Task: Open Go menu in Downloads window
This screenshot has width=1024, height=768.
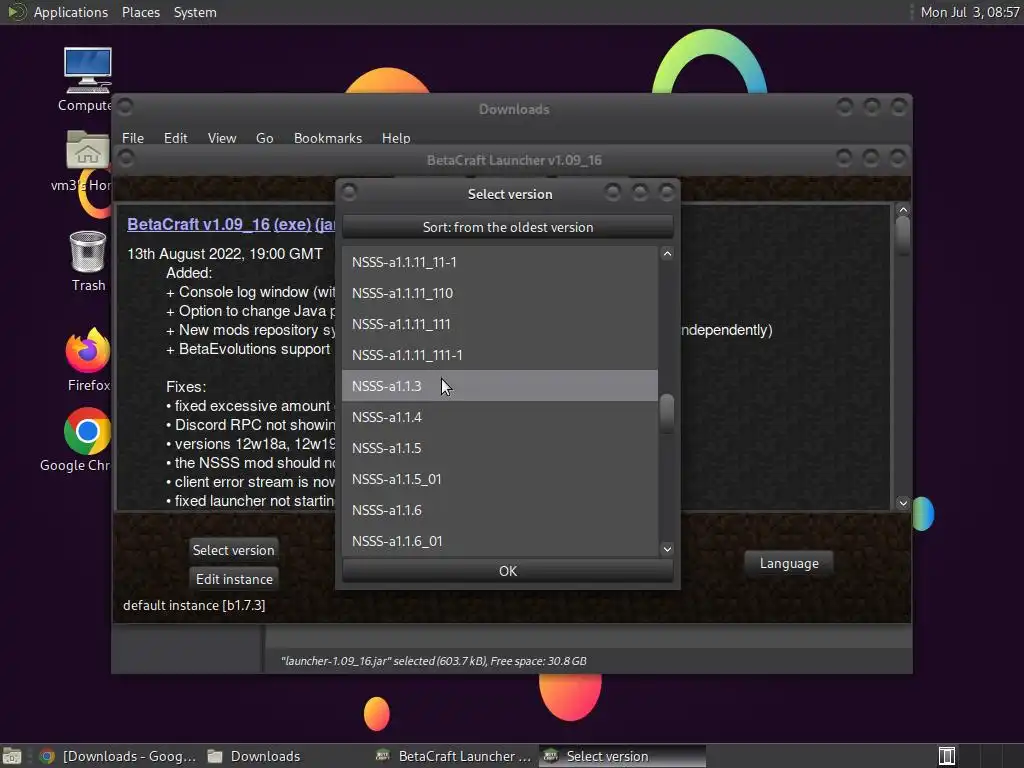Action: click(264, 138)
